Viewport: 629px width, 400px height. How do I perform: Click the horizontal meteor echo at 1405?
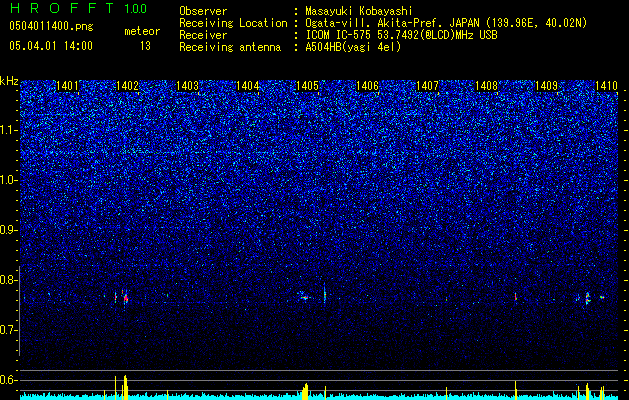[305, 297]
